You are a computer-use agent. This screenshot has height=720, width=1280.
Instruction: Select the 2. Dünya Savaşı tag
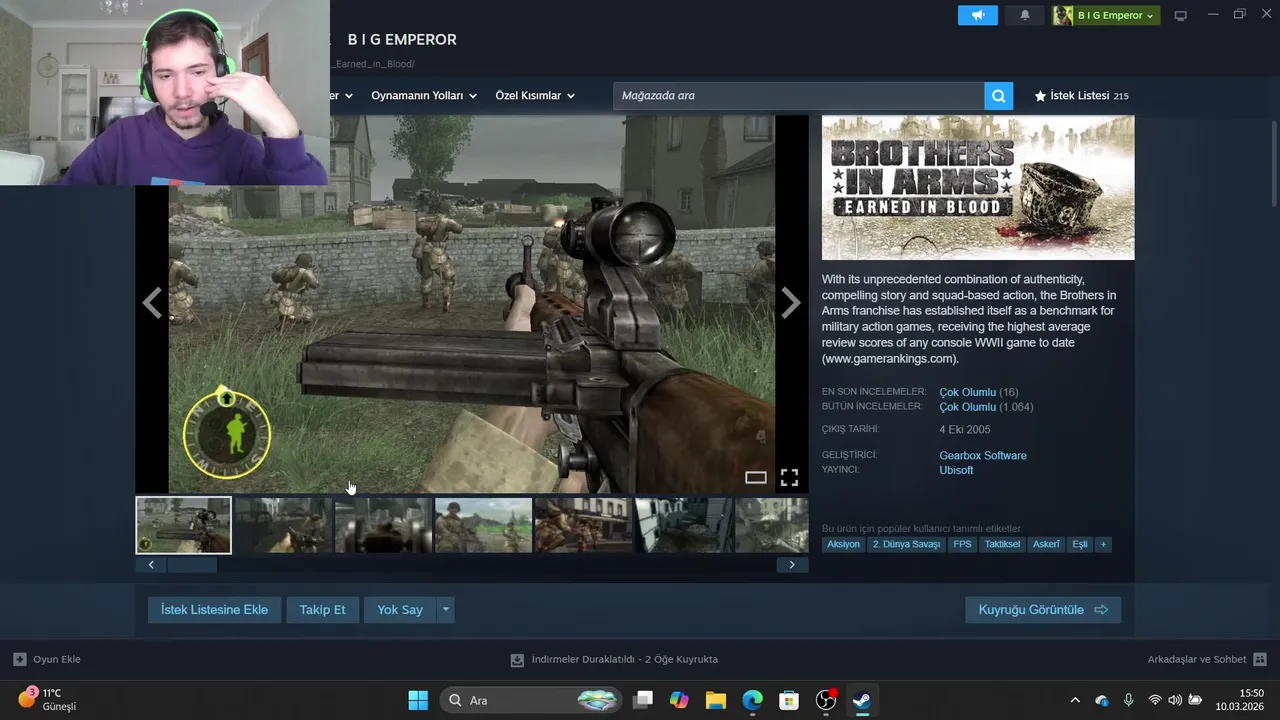pos(906,545)
